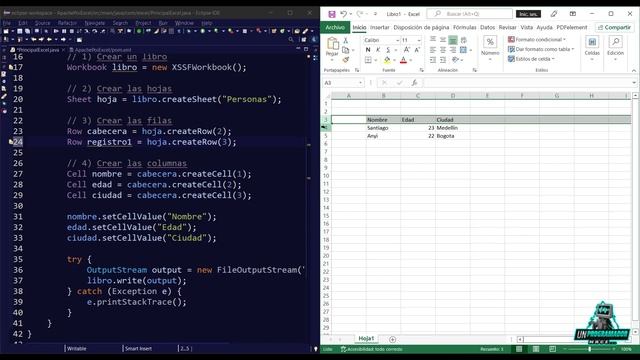Open the Archivo tab in Excel
Viewport: 640px width, 360px height.
point(335,27)
